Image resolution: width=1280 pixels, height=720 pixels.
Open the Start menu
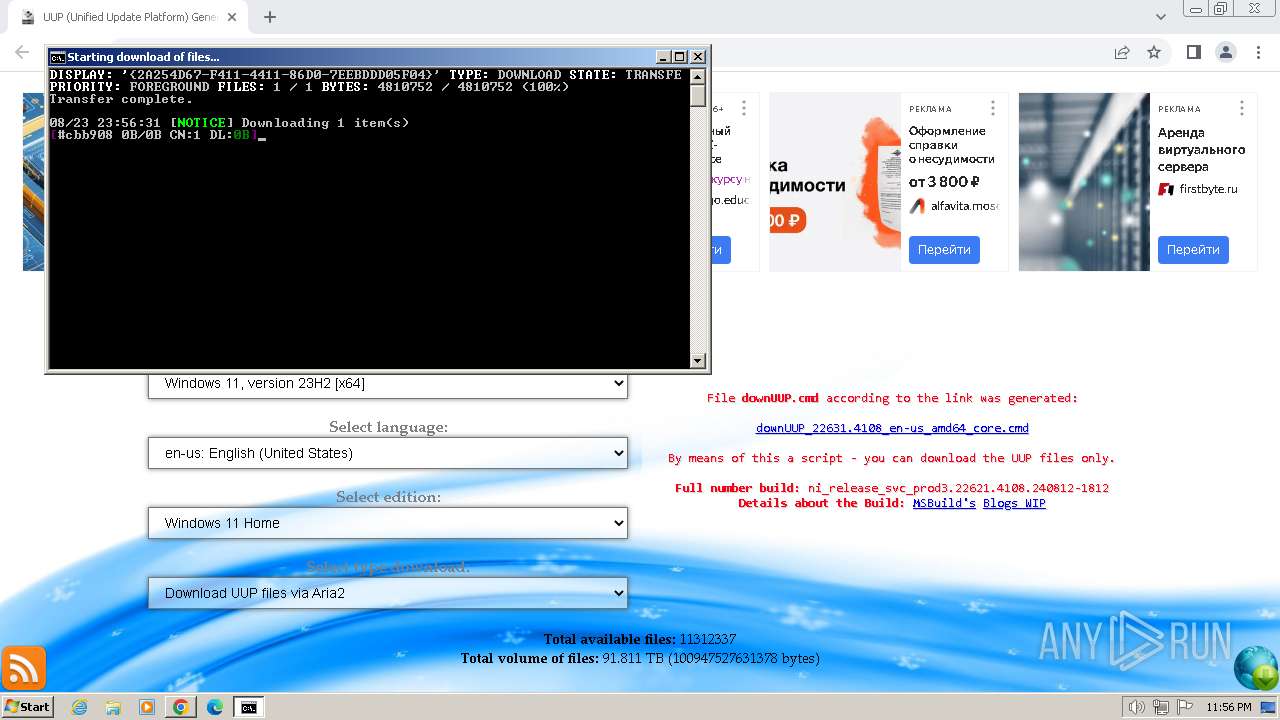27,707
